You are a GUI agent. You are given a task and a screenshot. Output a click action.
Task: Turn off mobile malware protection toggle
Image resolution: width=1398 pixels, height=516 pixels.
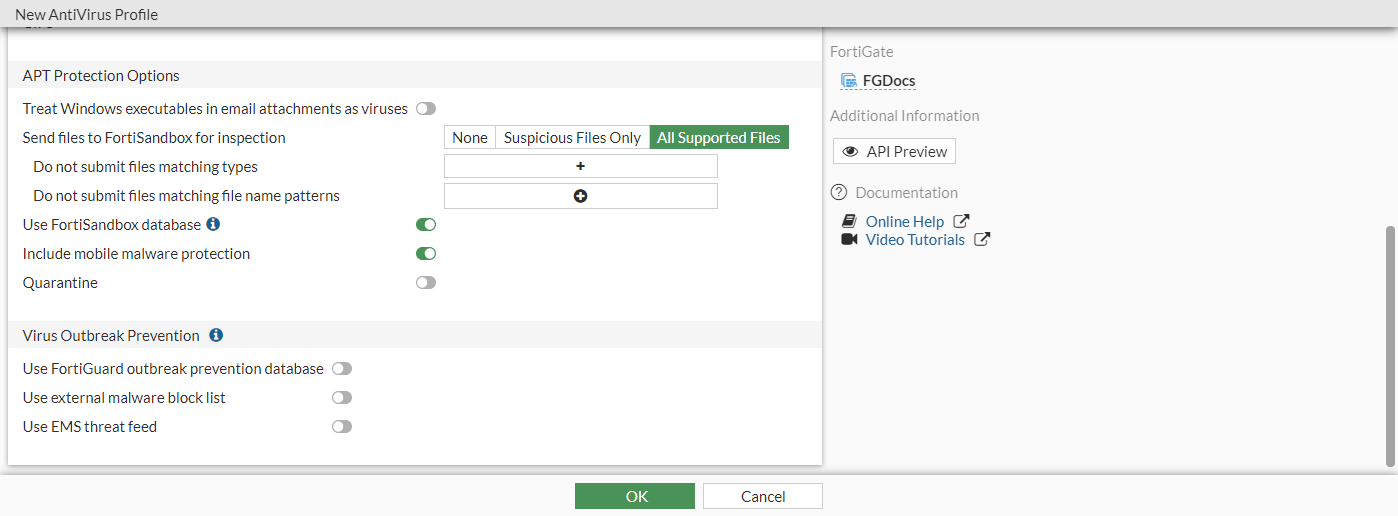[426, 254]
